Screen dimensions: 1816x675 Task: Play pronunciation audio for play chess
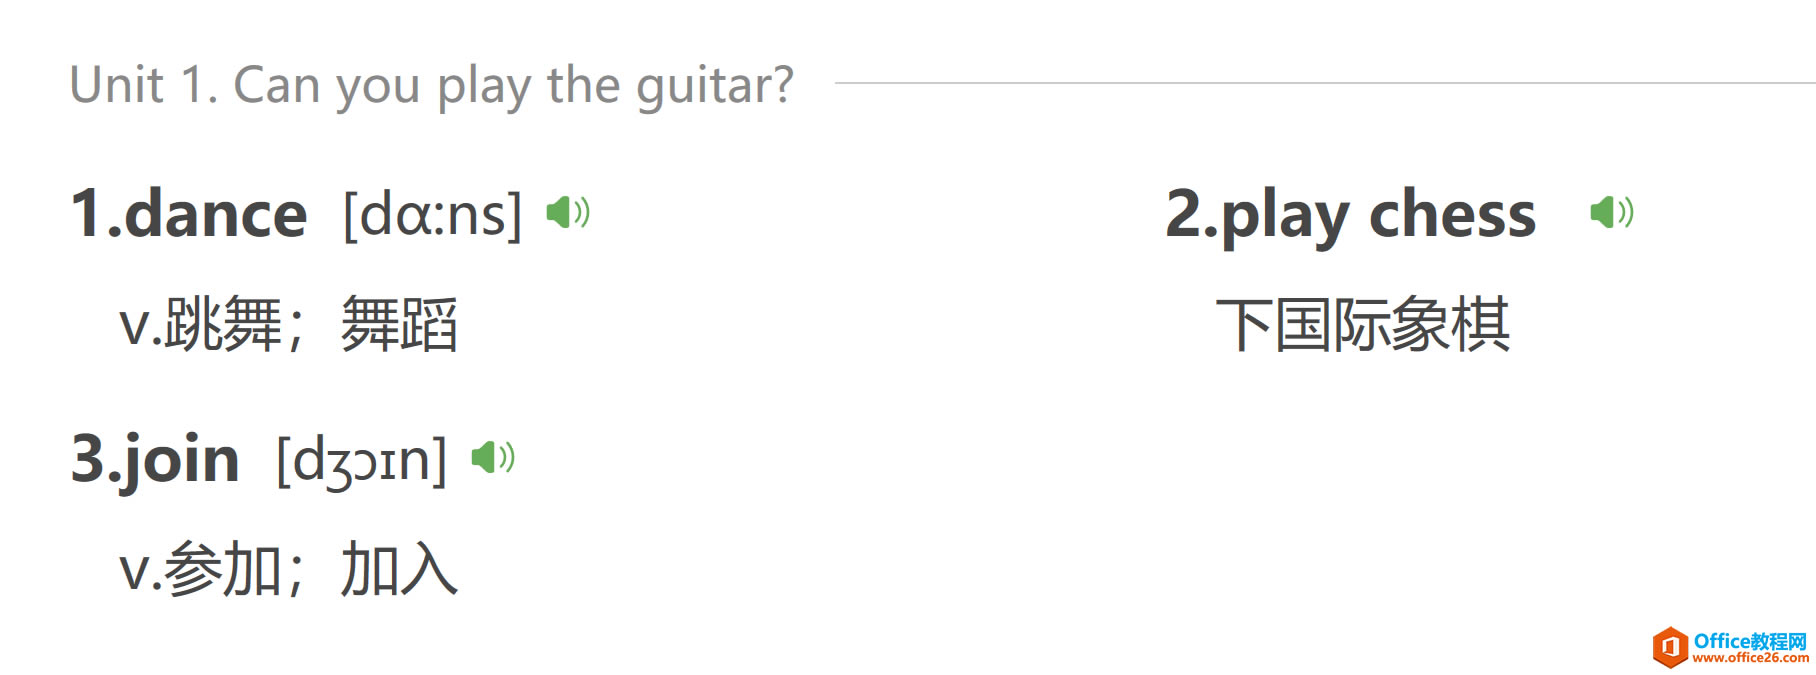click(1612, 212)
